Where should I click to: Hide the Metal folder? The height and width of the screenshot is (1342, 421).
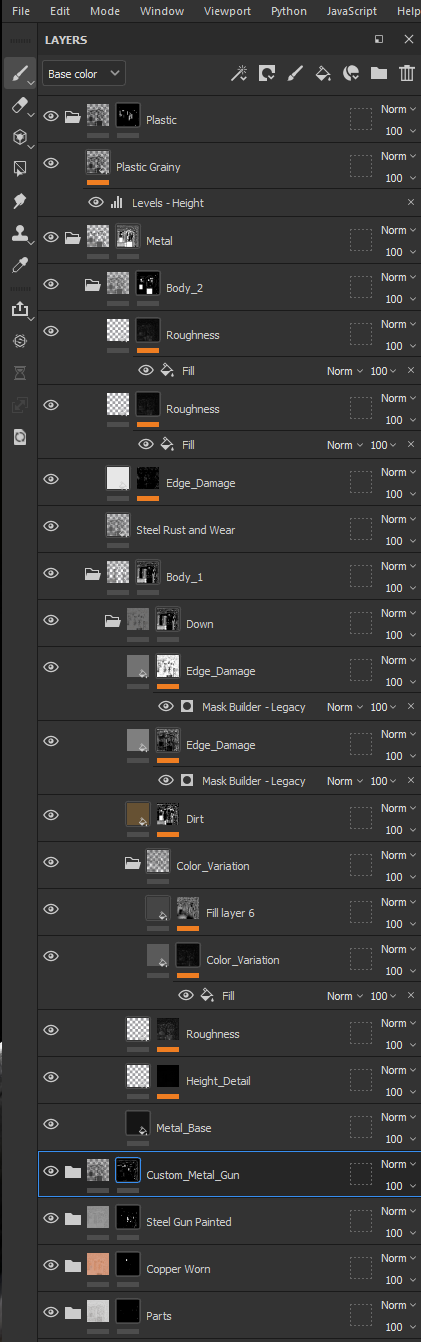point(51,239)
